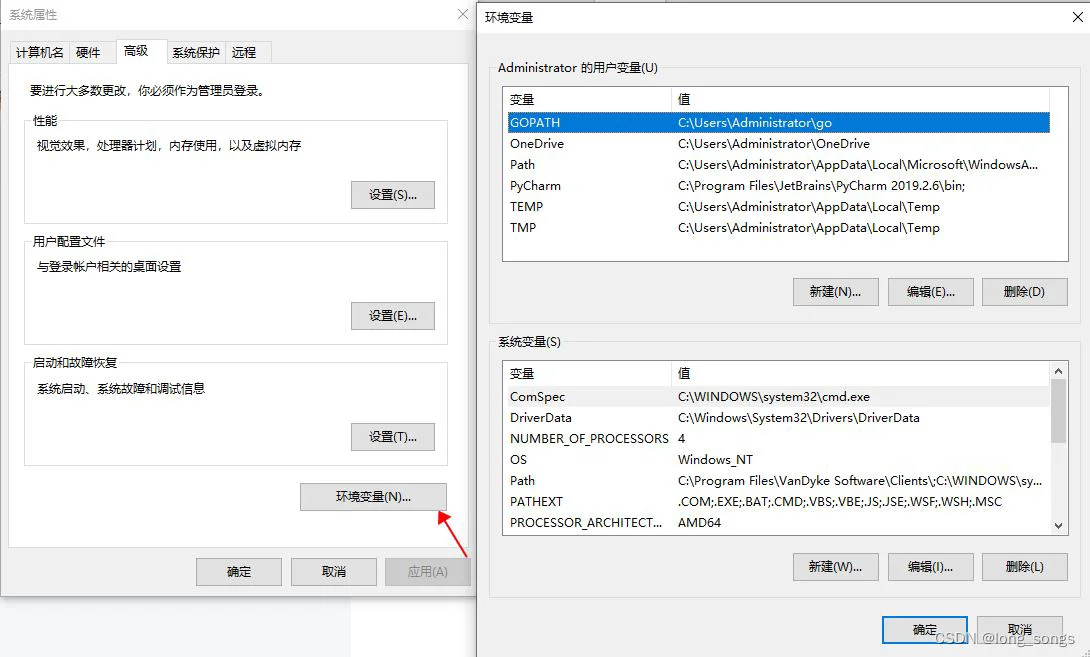Click the Windows_NT value cell
Viewport: 1090px width, 657px height.
[715, 460]
